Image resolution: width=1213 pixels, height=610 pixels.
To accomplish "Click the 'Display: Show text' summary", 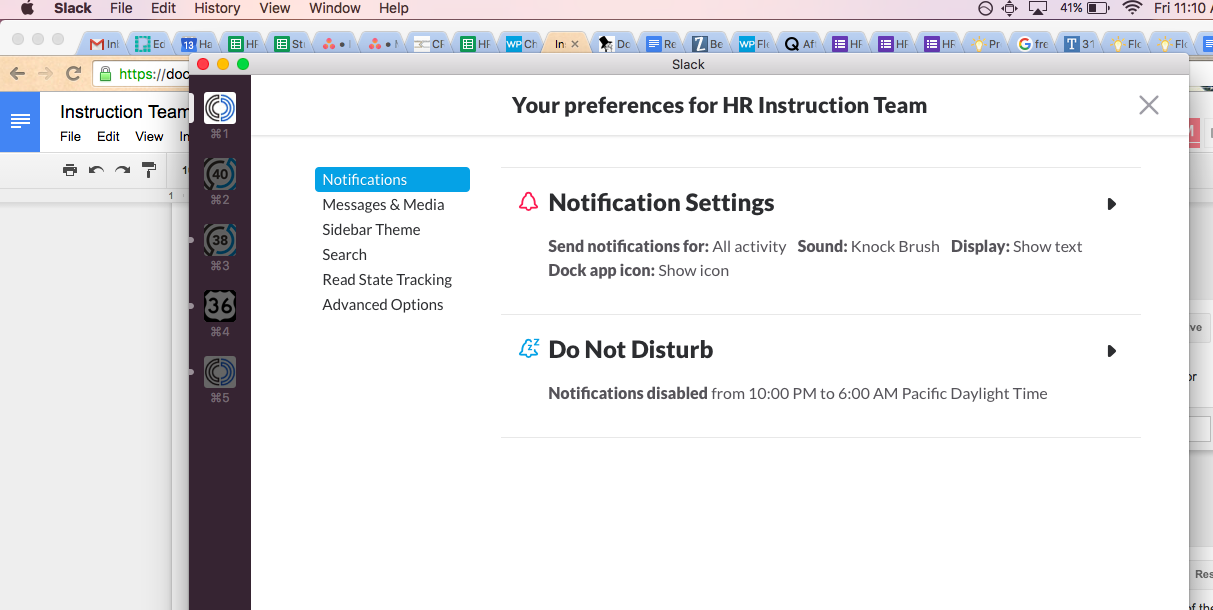I will pyautogui.click(x=1016, y=246).
